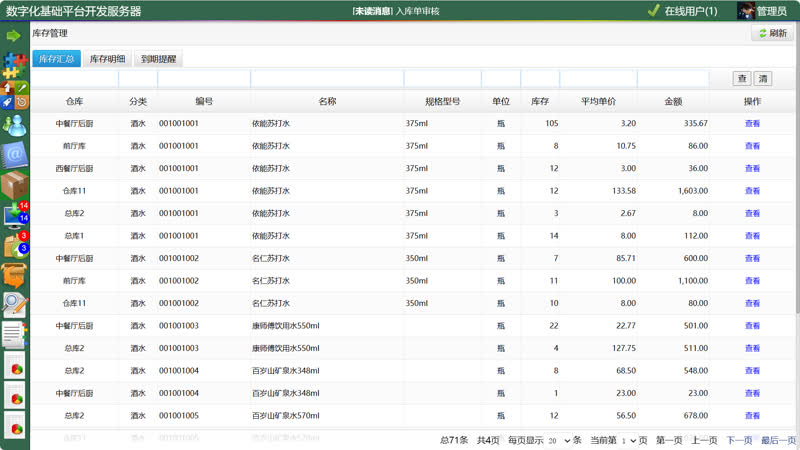Click the green arrow sidebar icon

point(14,36)
